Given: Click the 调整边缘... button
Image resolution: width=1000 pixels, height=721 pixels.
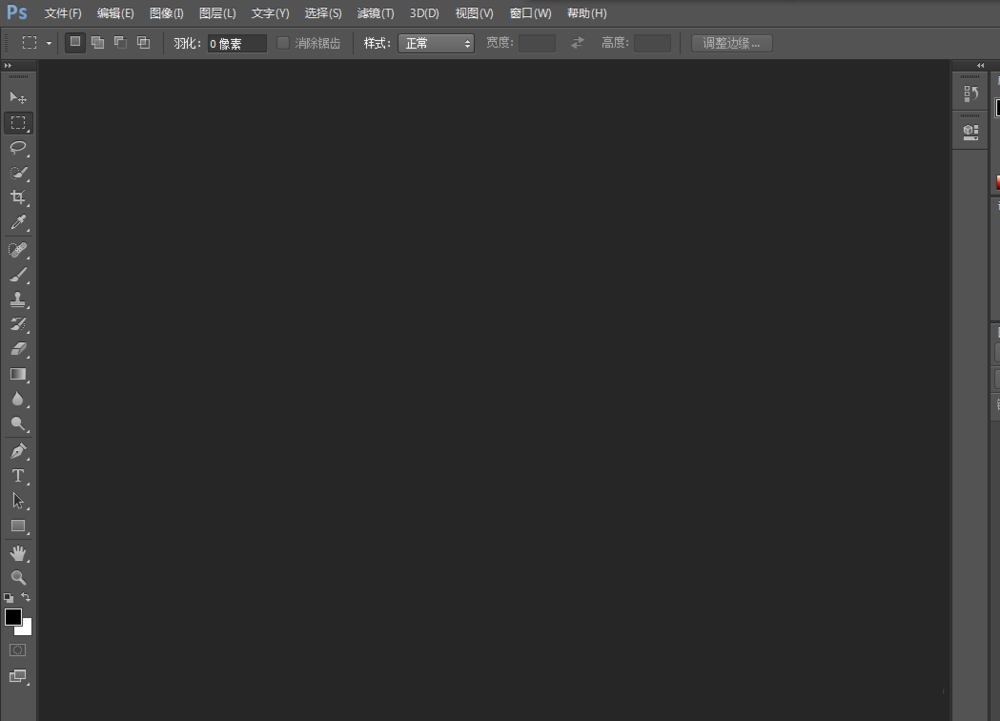Looking at the screenshot, I should (x=732, y=43).
